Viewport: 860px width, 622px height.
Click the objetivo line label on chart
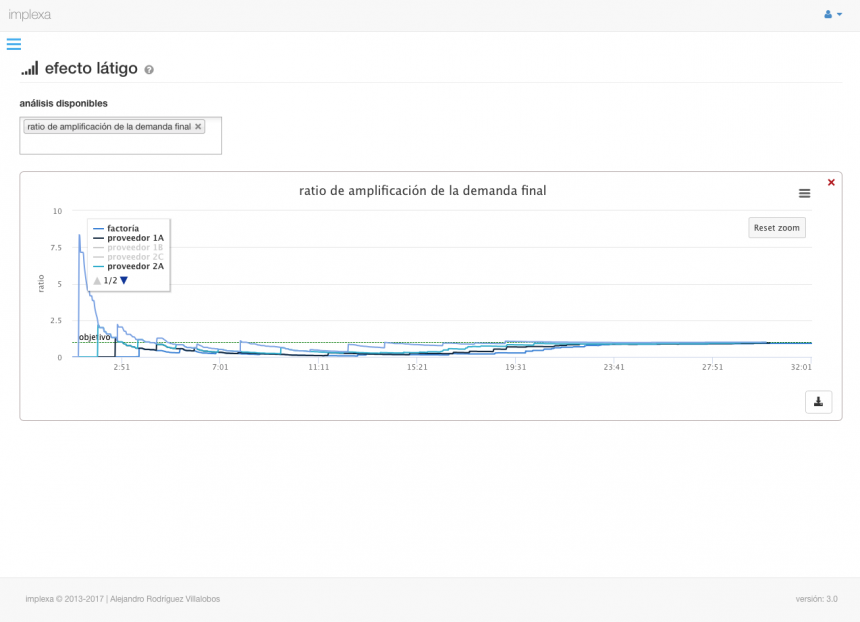pyautogui.click(x=94, y=337)
